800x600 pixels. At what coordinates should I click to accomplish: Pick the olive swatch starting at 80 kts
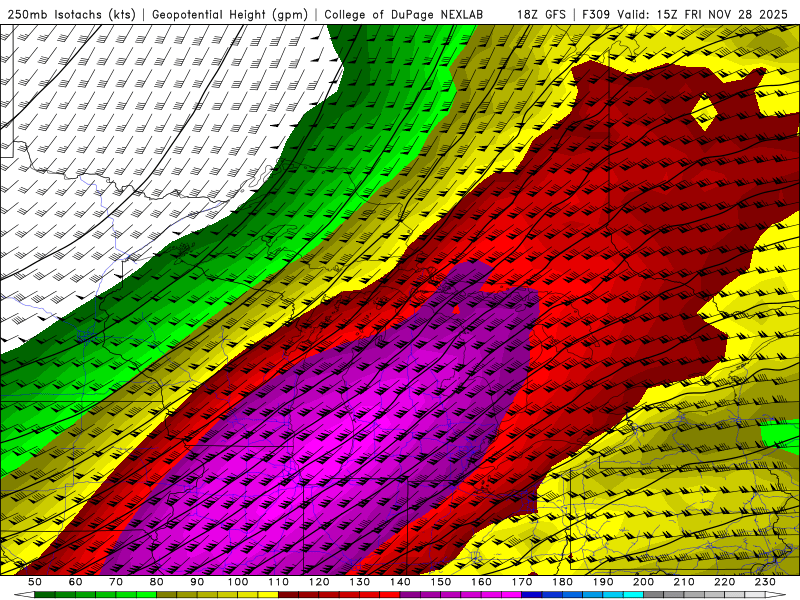(x=166, y=595)
